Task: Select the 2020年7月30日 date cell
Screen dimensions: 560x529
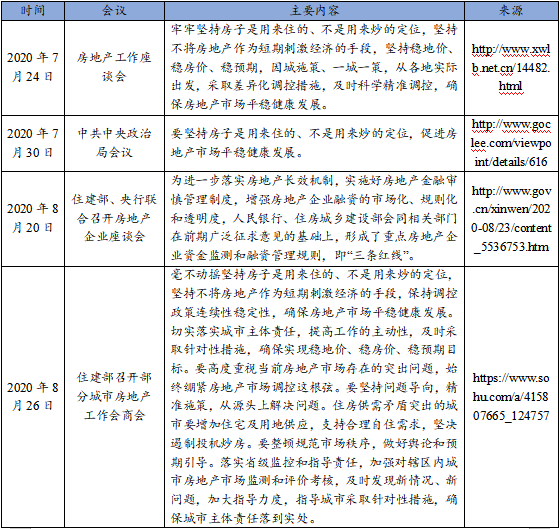Action: click(x=32, y=143)
